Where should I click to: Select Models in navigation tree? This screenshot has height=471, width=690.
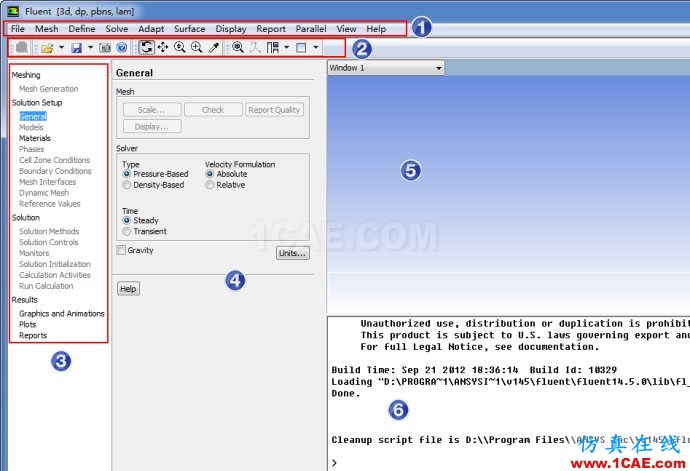[31, 127]
